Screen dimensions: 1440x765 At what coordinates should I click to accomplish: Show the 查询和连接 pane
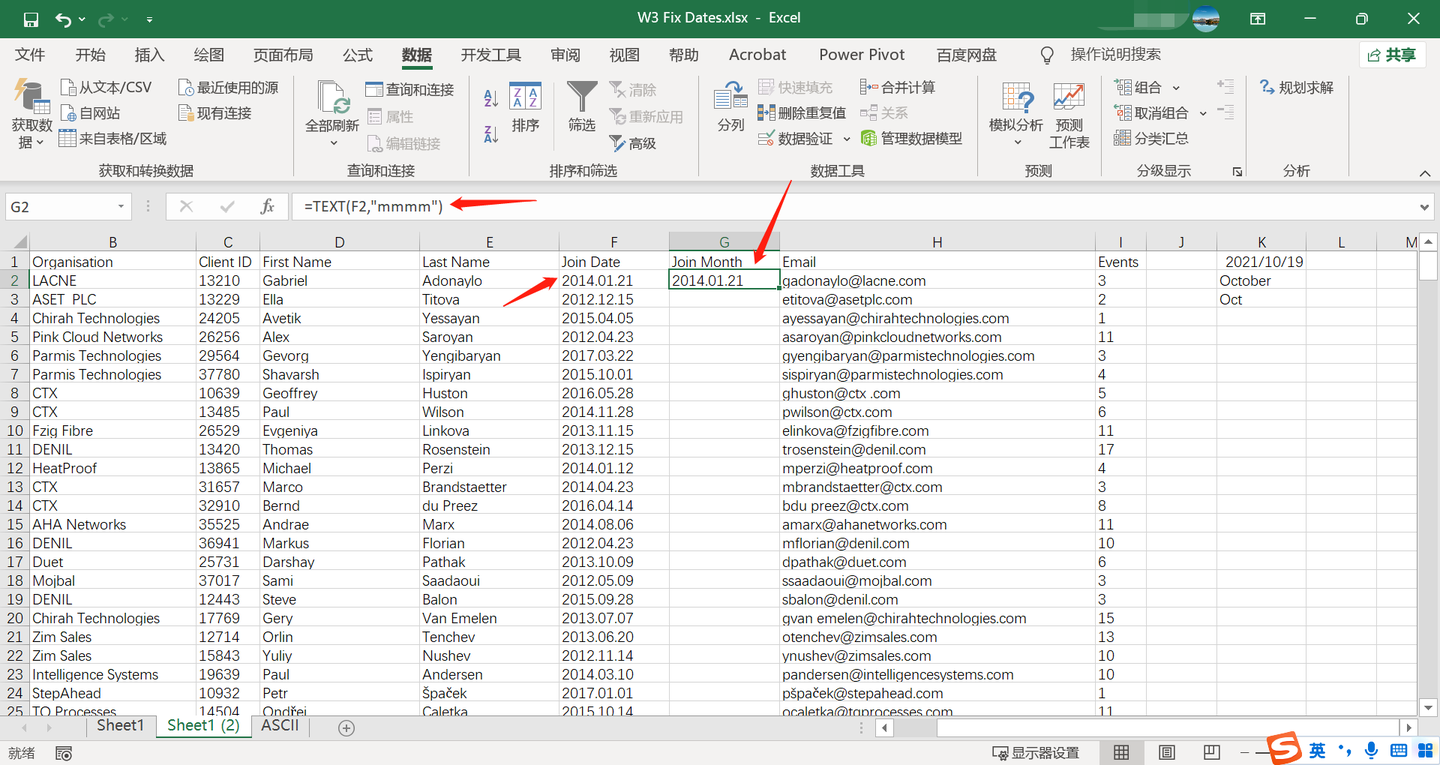click(409, 90)
